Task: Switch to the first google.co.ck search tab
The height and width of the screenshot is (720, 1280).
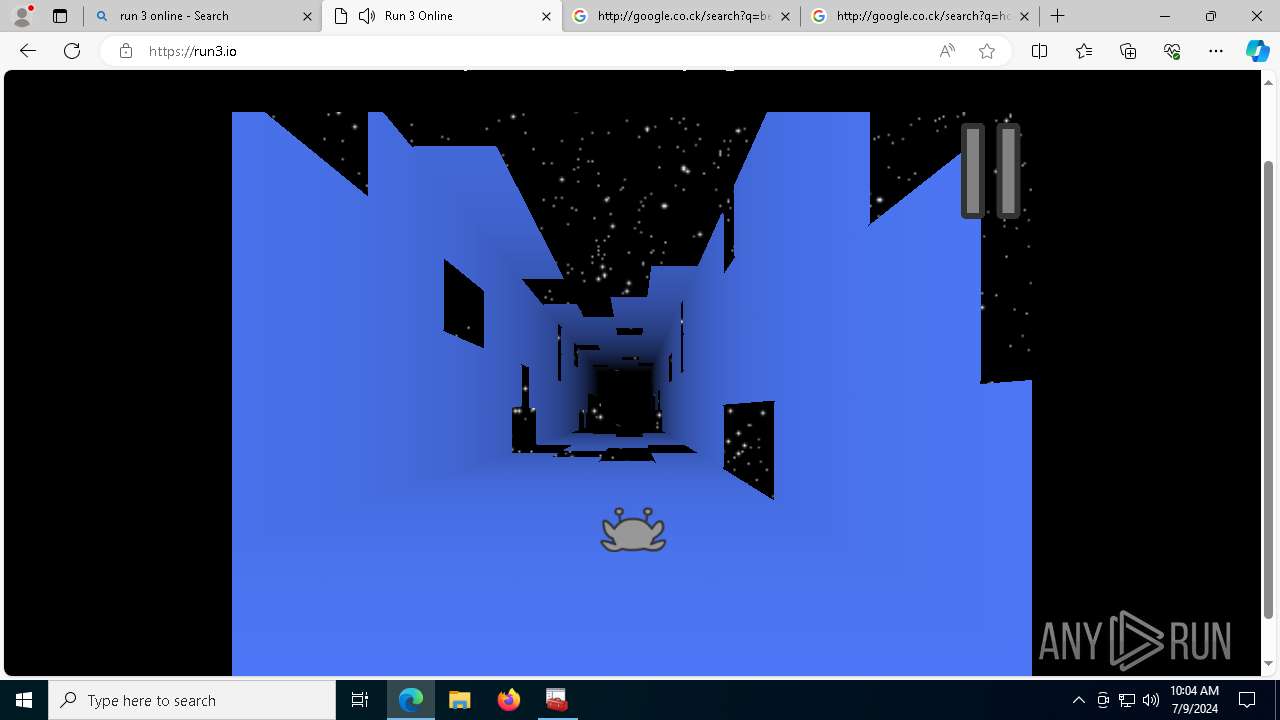Action: 681,16
